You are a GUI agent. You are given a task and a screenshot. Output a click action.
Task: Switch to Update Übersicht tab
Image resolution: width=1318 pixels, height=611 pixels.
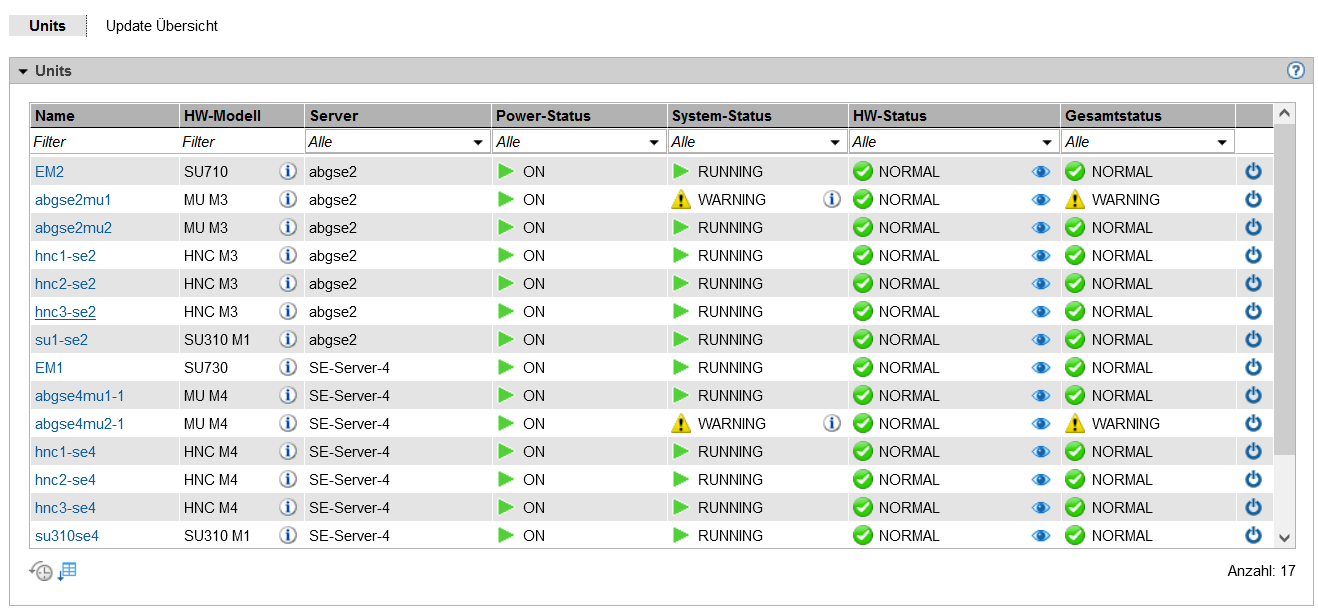pos(162,26)
